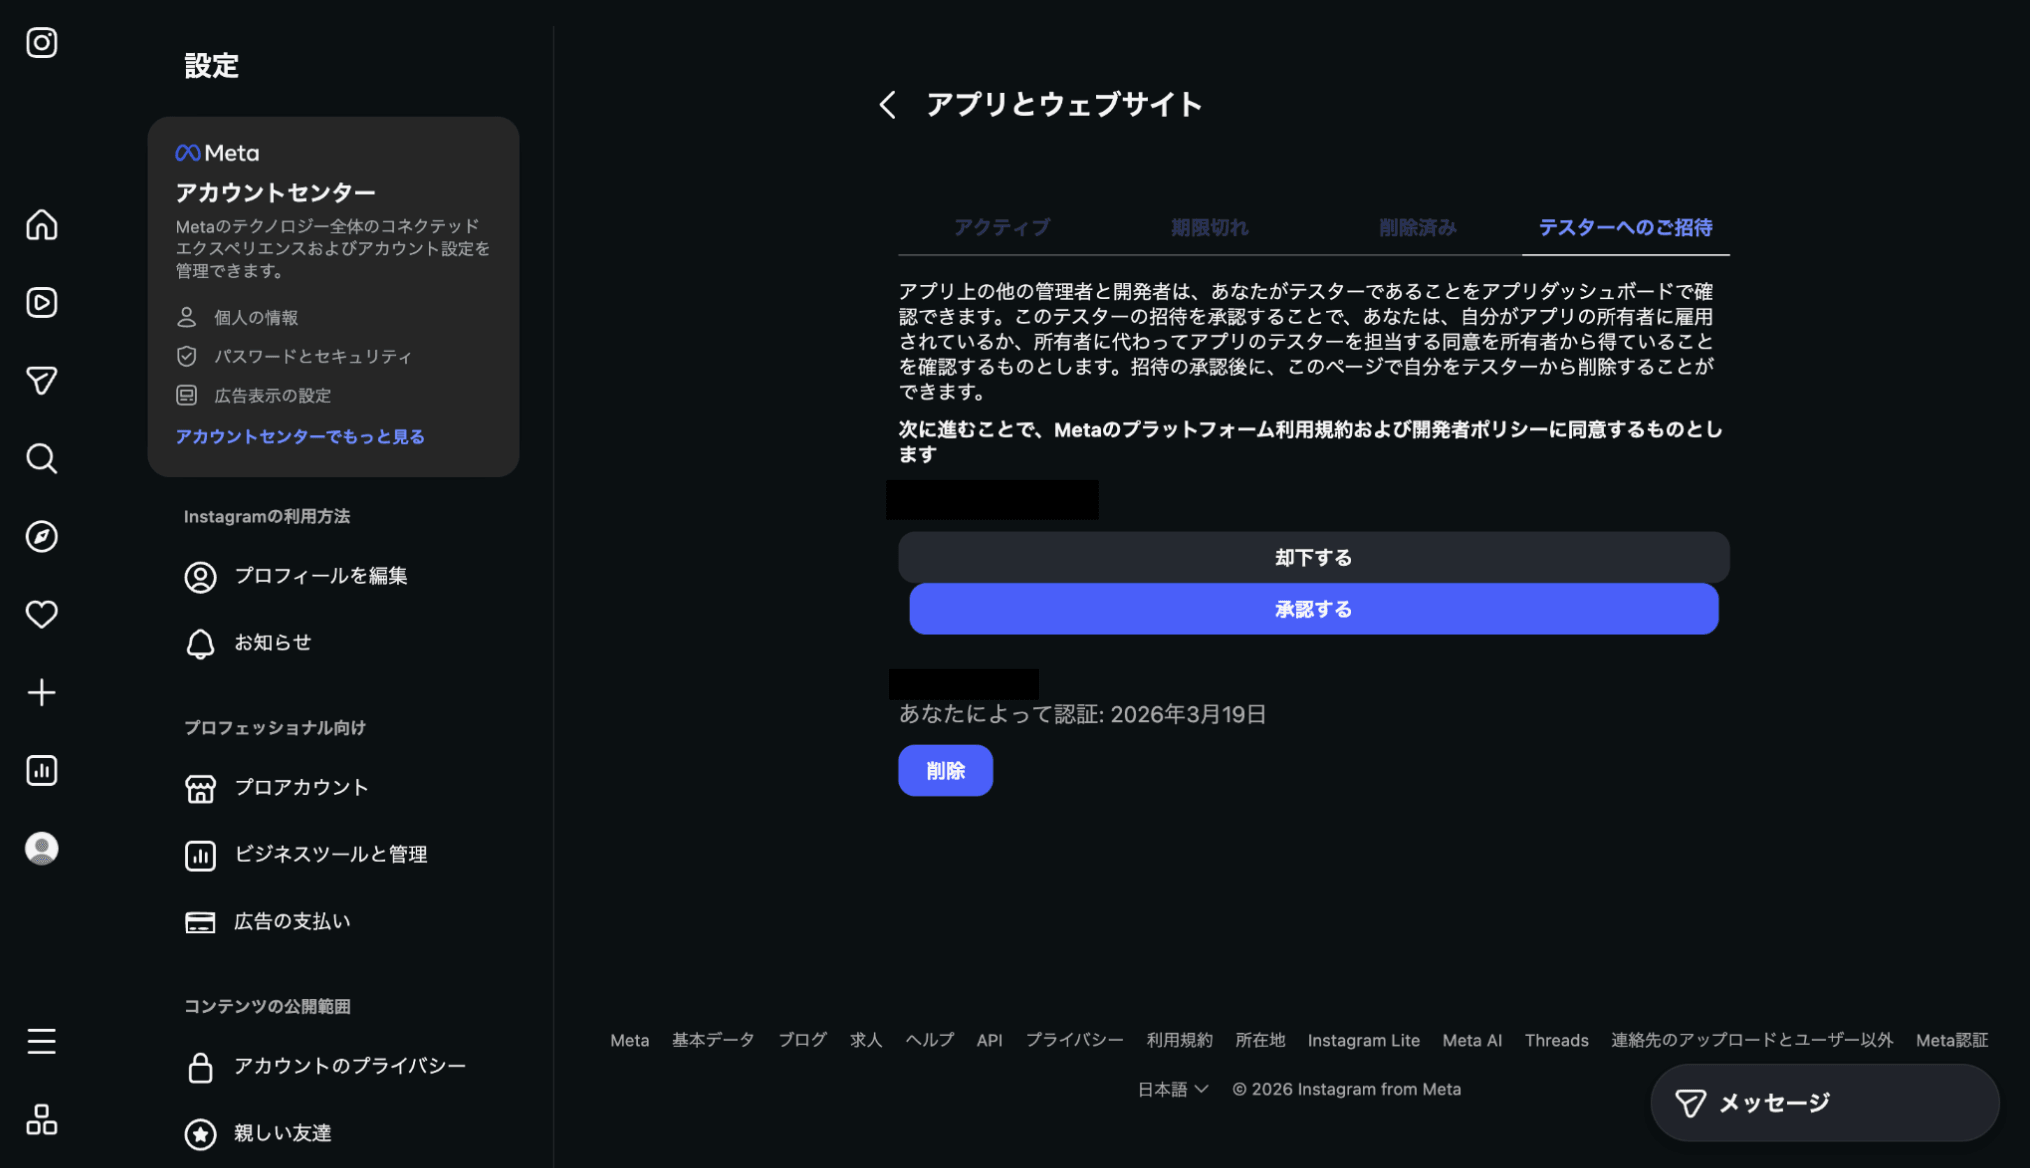Go to Home in the sidebar

coord(41,225)
